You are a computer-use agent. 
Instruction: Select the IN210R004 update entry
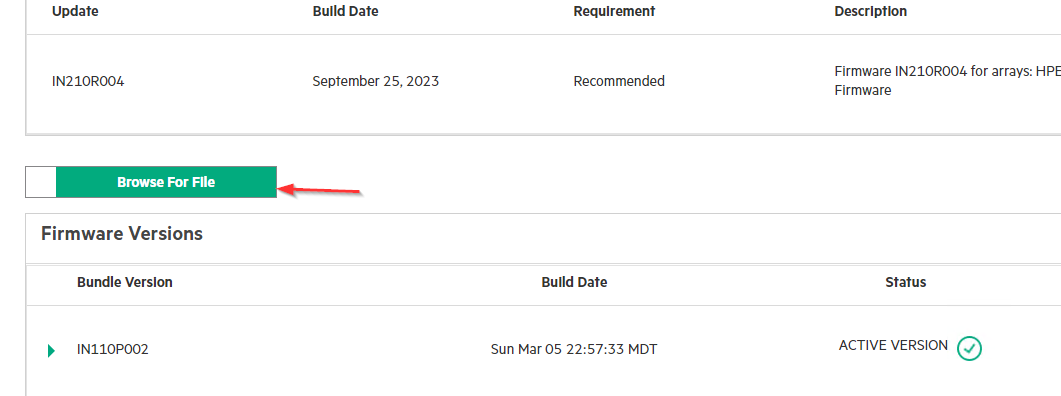88,81
